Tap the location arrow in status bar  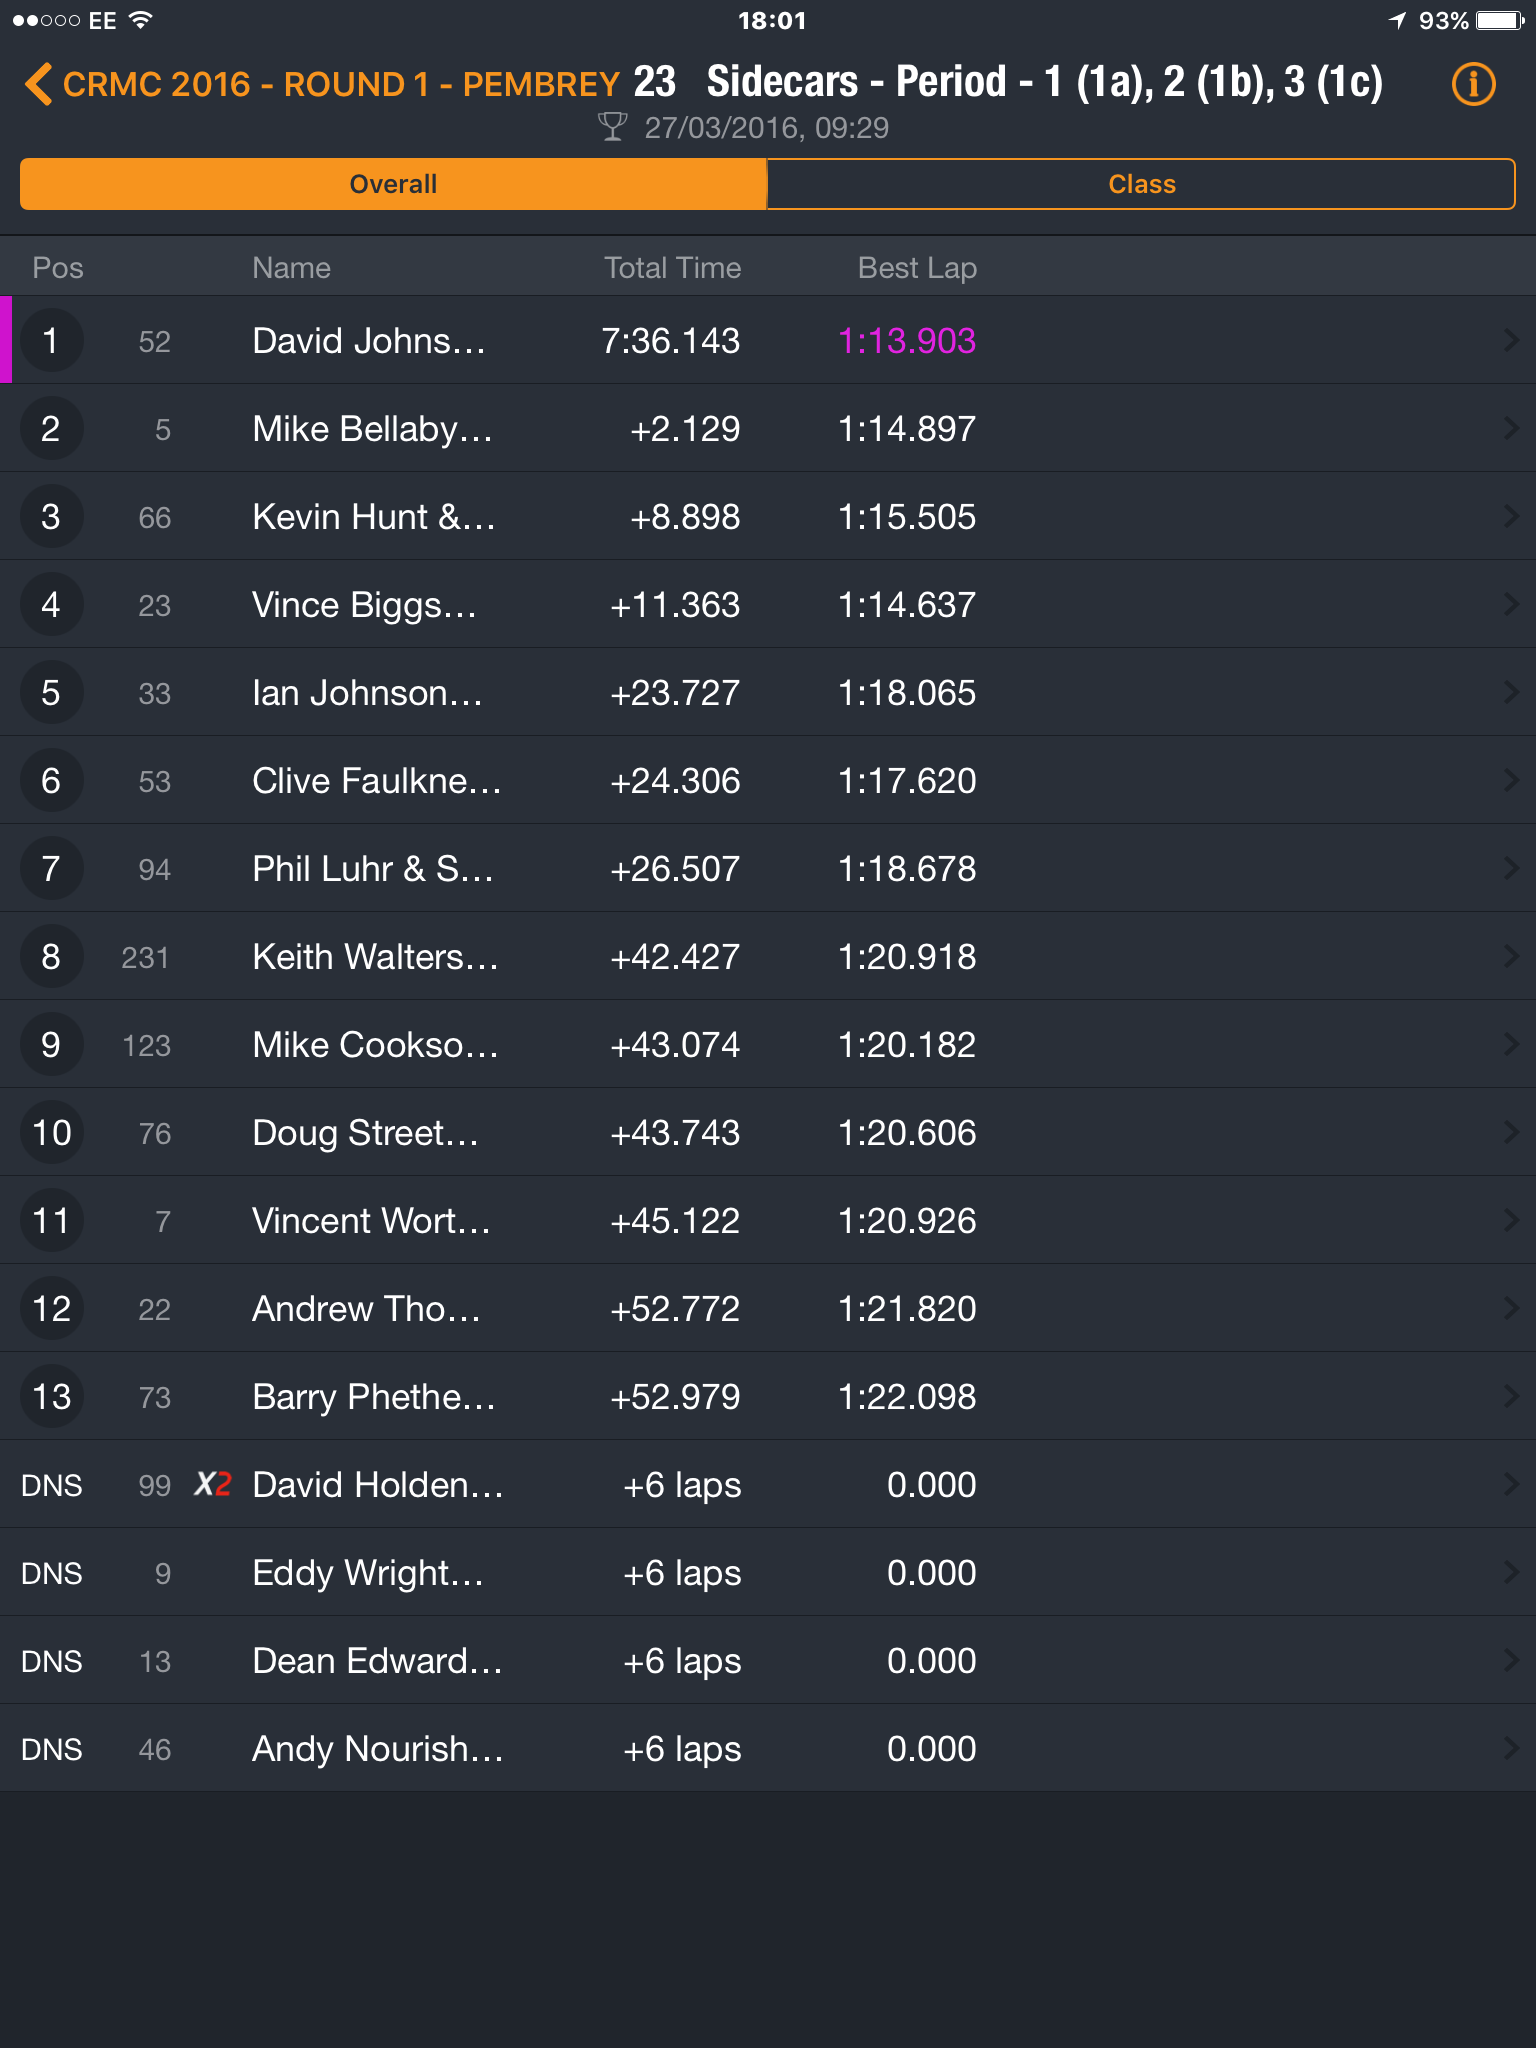tap(1397, 21)
